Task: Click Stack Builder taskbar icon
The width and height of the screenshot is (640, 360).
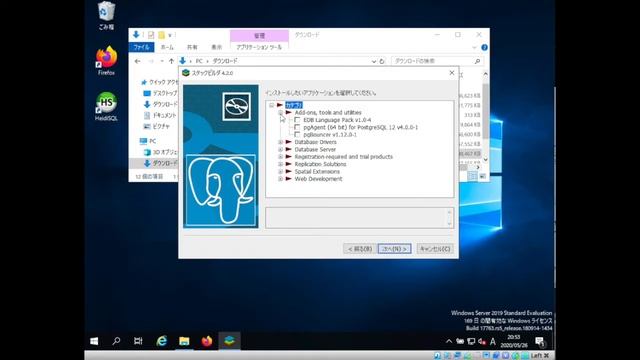Action: pos(229,341)
